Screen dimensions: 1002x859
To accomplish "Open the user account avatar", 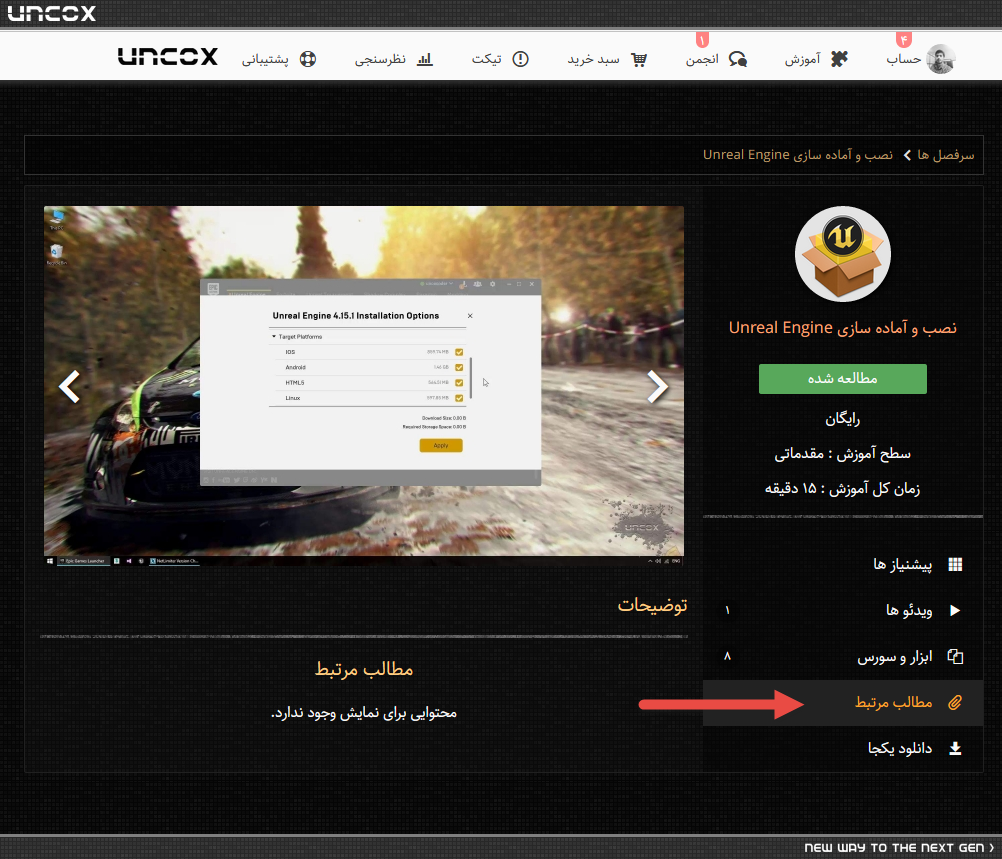I will 940,59.
